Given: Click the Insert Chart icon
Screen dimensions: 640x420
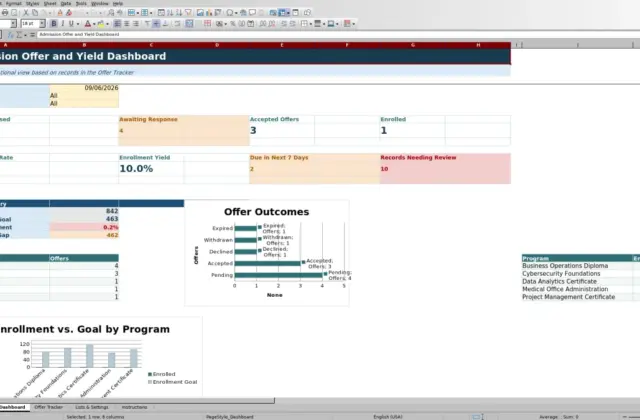Looking at the screenshot, I should (x=209, y=13).
